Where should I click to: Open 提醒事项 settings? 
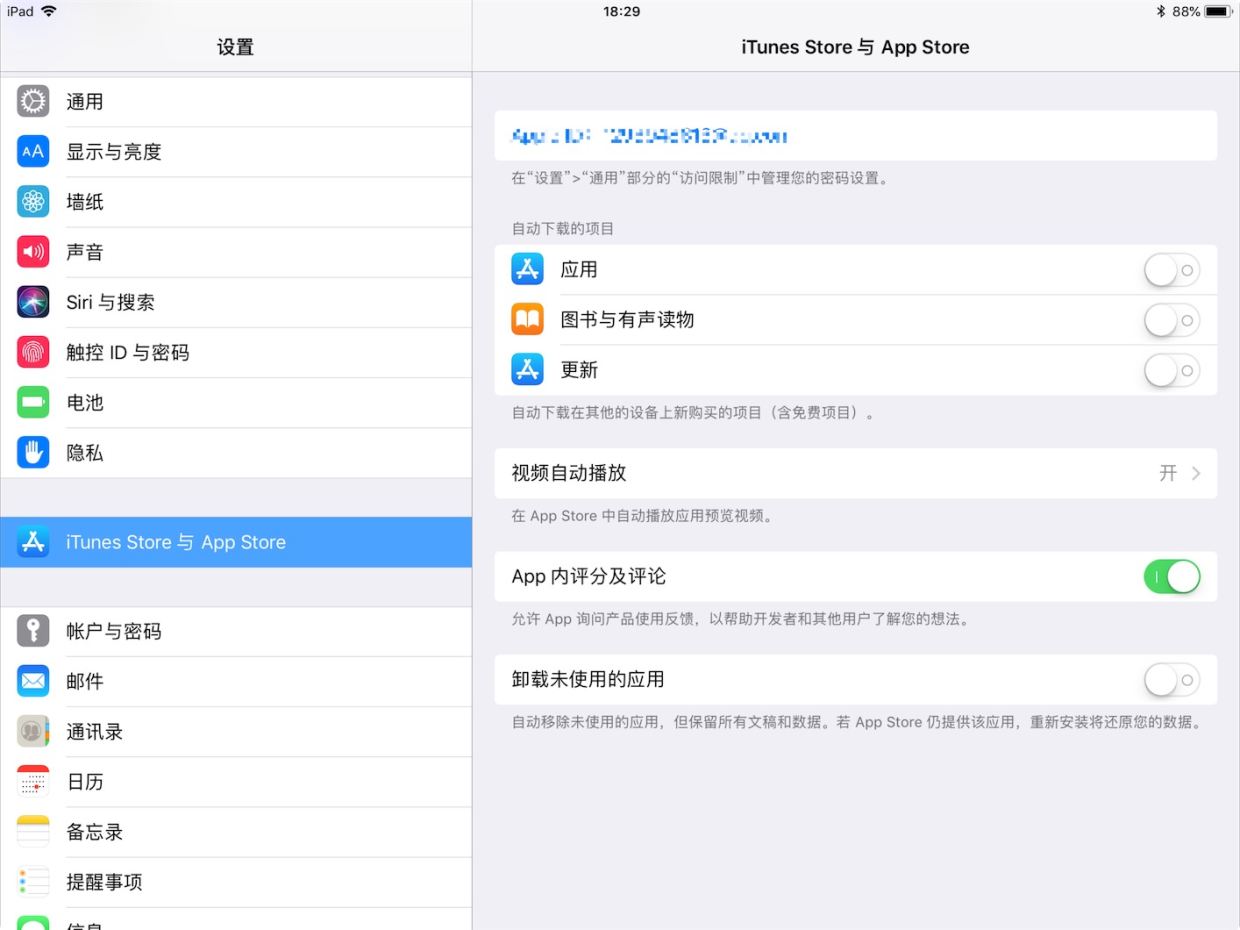click(x=236, y=882)
